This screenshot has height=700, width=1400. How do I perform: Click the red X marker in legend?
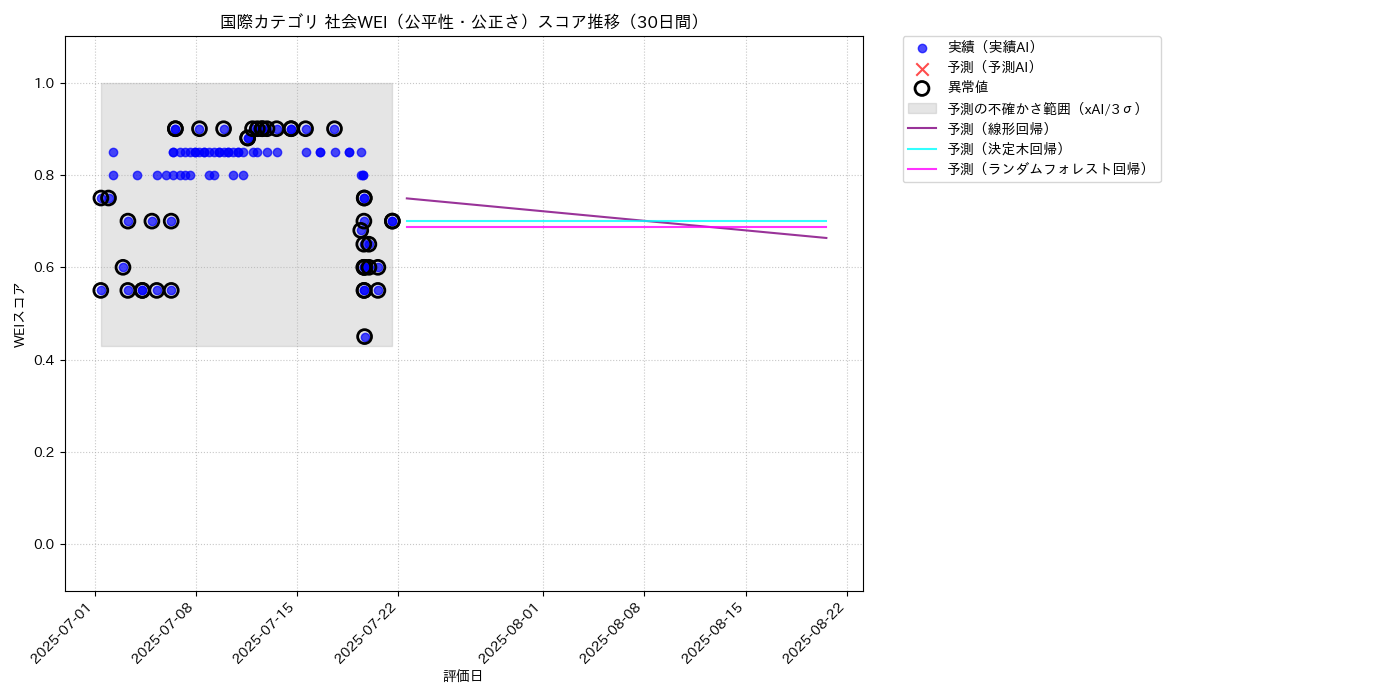(922, 68)
